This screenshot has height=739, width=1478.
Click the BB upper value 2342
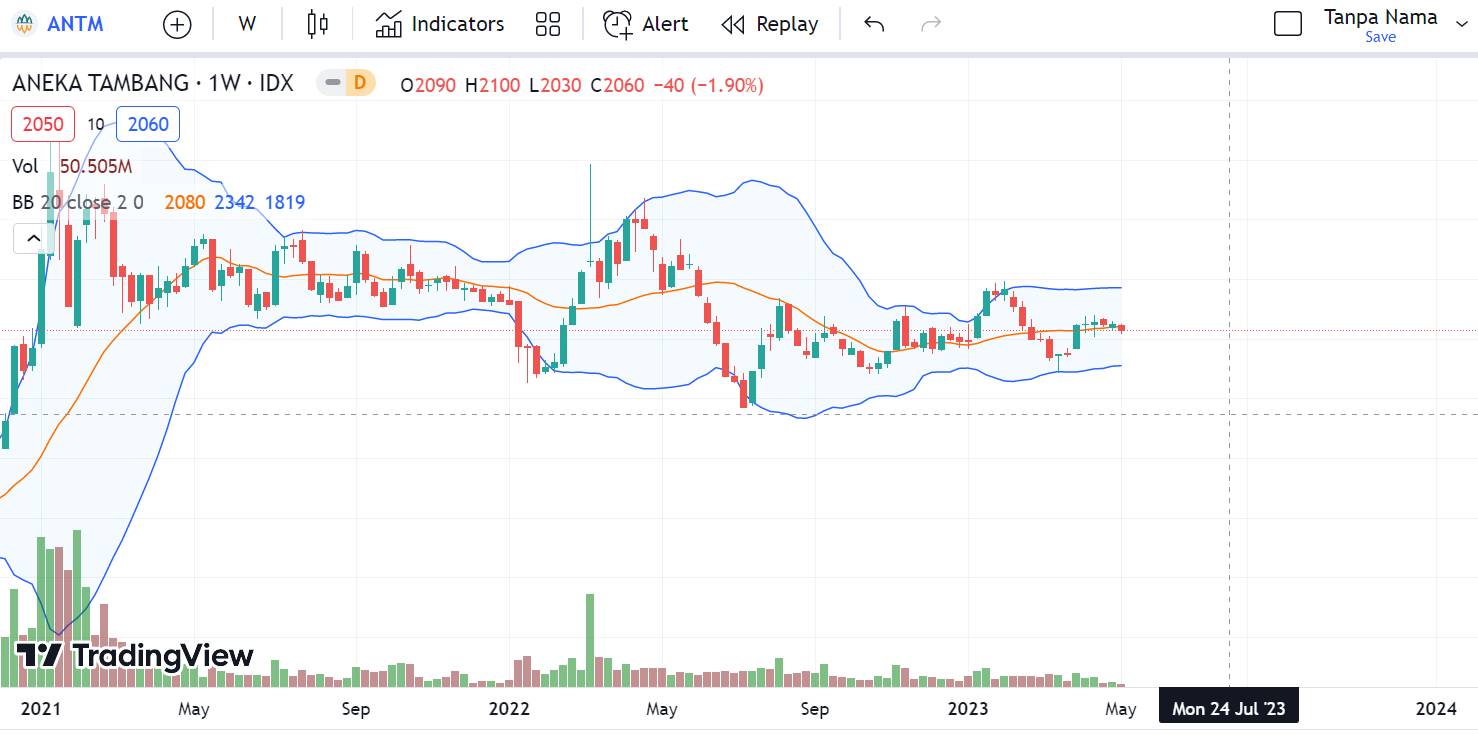coord(235,202)
